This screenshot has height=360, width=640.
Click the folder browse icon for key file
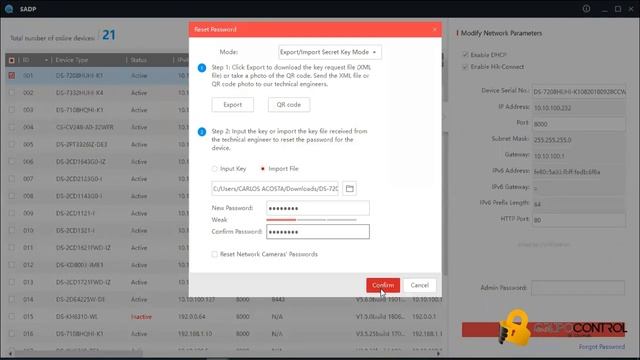pyautogui.click(x=349, y=189)
